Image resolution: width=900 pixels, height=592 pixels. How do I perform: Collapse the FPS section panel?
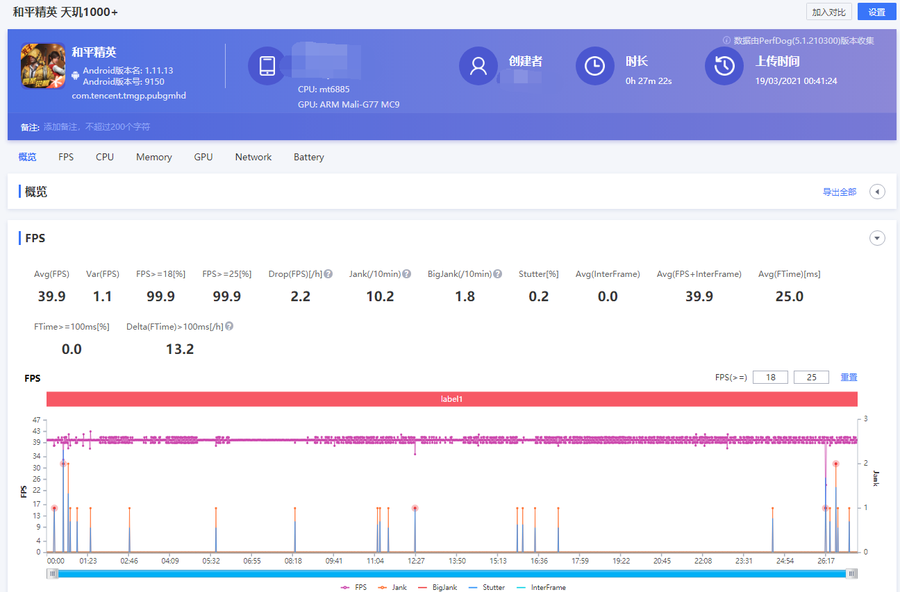877,238
